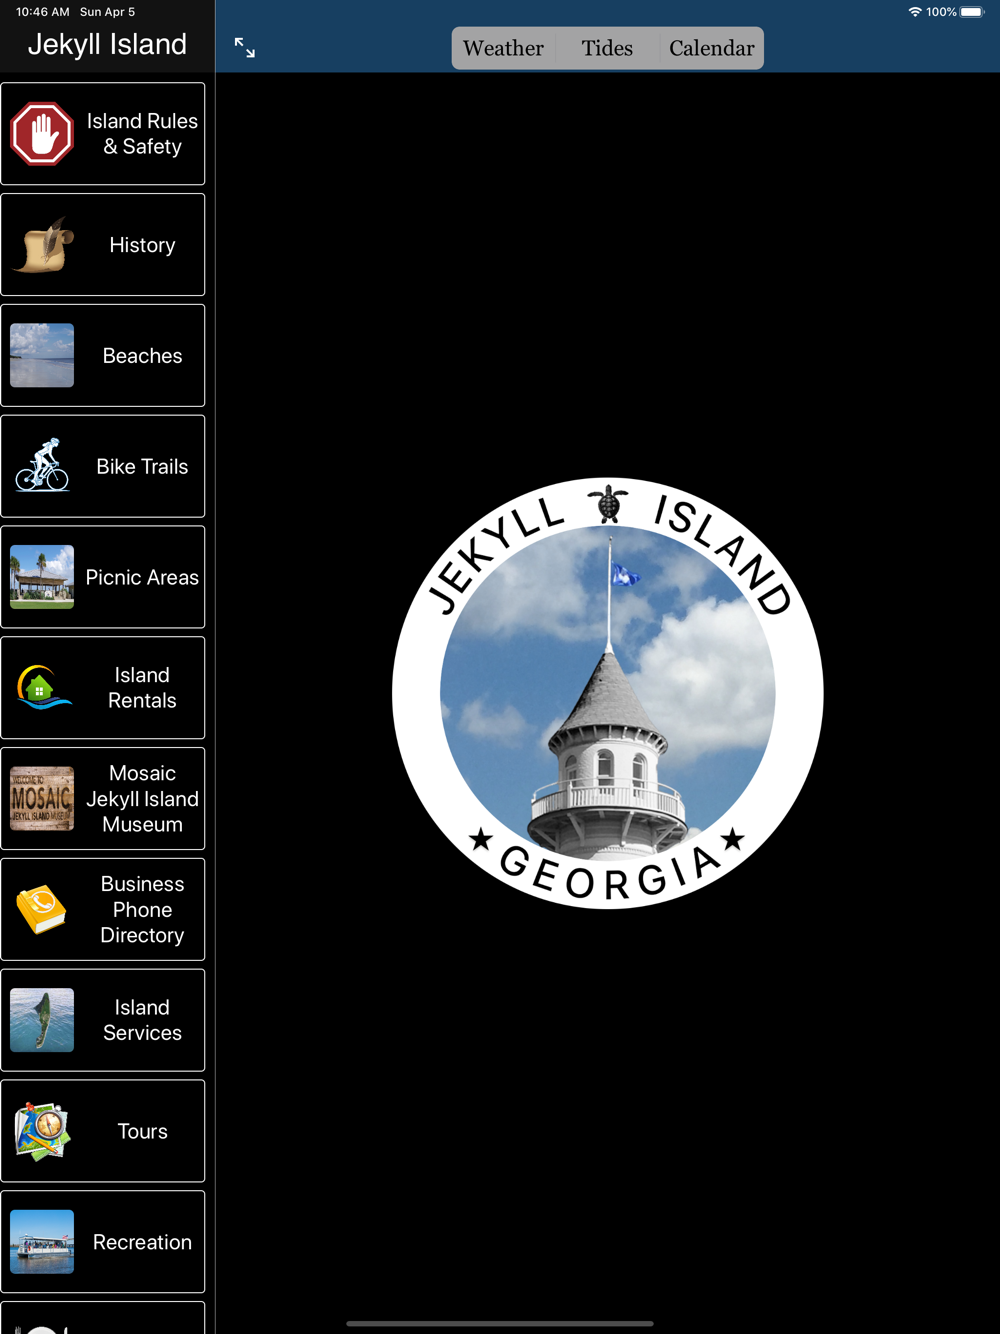Tap the green house Island Rentals icon
The height and width of the screenshot is (1334, 1000).
(42, 688)
